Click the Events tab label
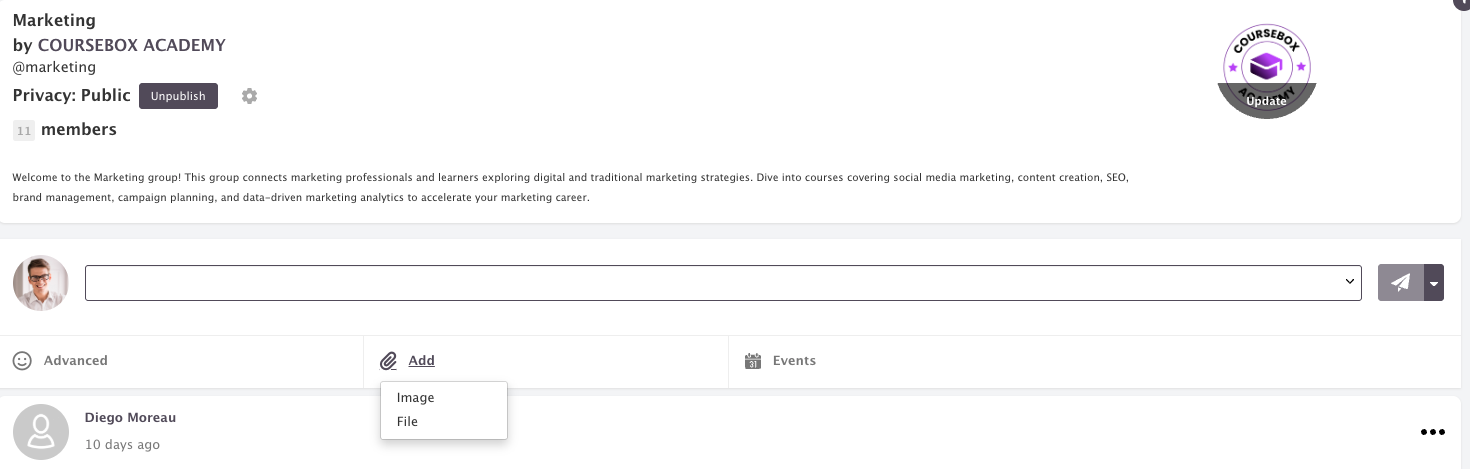The image size is (1470, 469). [x=794, y=361]
